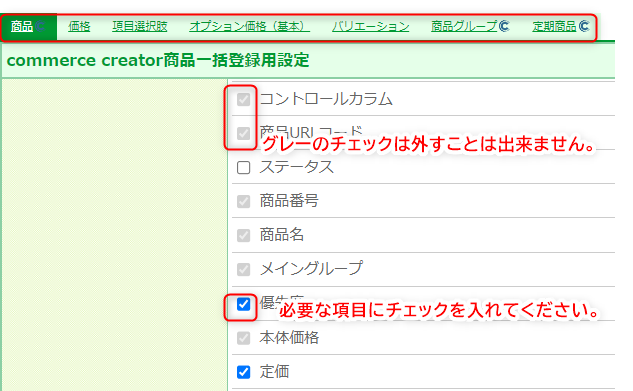Uncheck the 定価 checkbox
The width and height of the screenshot is (633, 391).
click(x=243, y=372)
